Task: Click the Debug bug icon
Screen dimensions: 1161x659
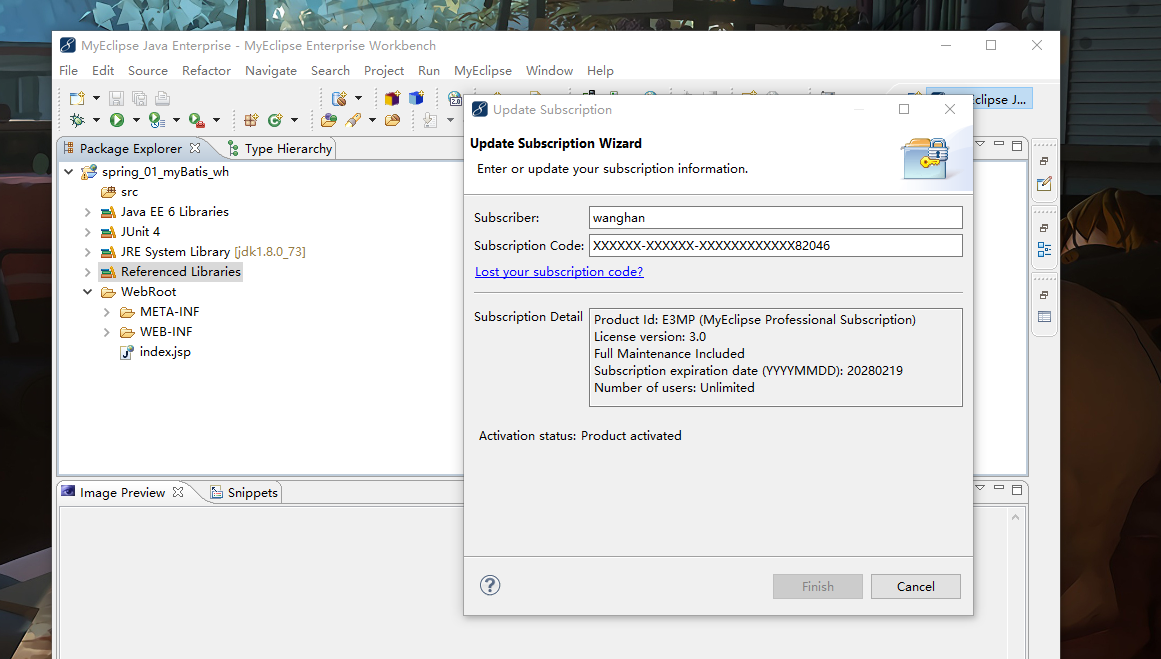Action: [x=77, y=120]
